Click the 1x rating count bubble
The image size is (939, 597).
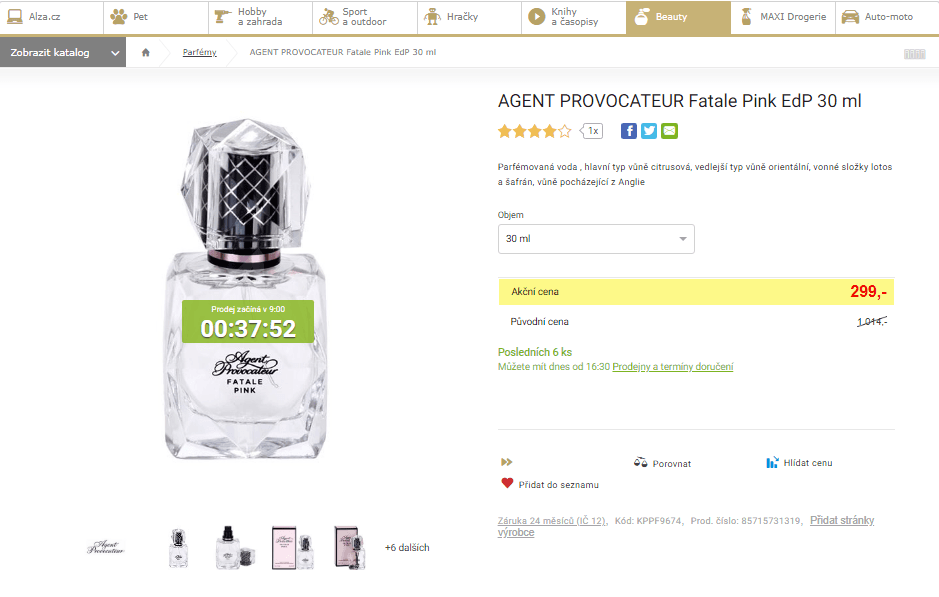(x=592, y=130)
